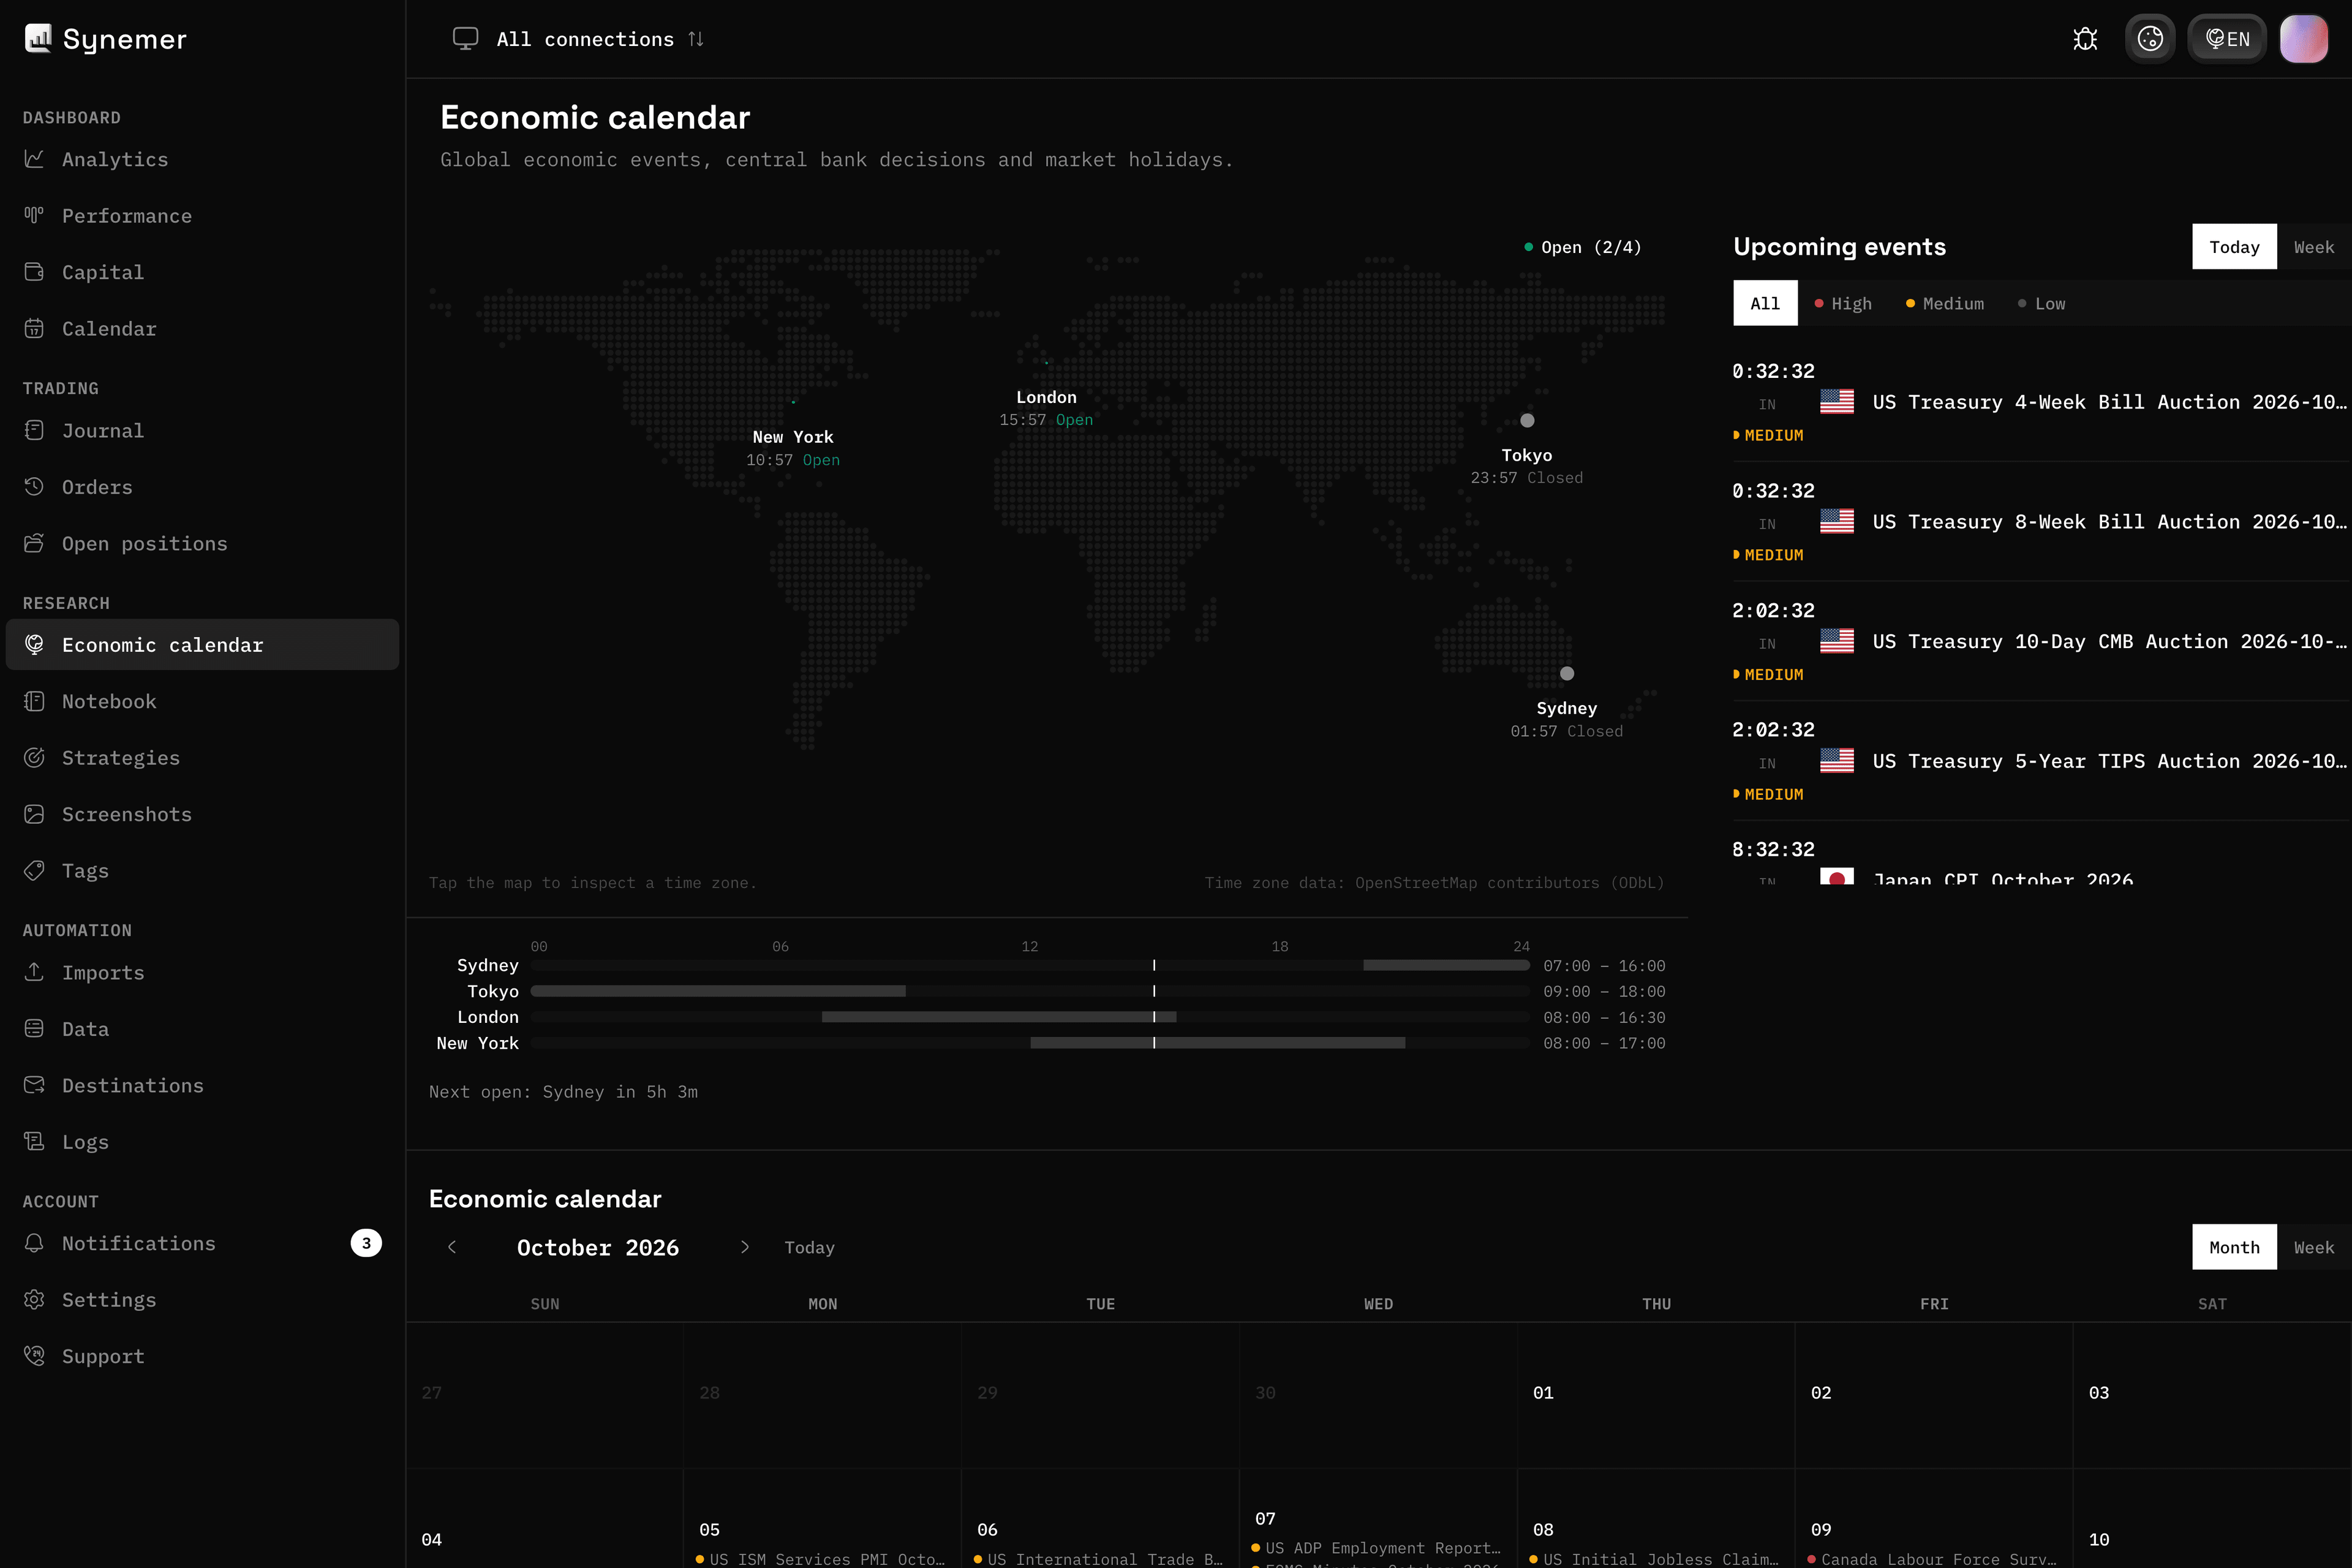The width and height of the screenshot is (2352, 1568).
Task: Open the Logs page
Action: click(x=202, y=1142)
